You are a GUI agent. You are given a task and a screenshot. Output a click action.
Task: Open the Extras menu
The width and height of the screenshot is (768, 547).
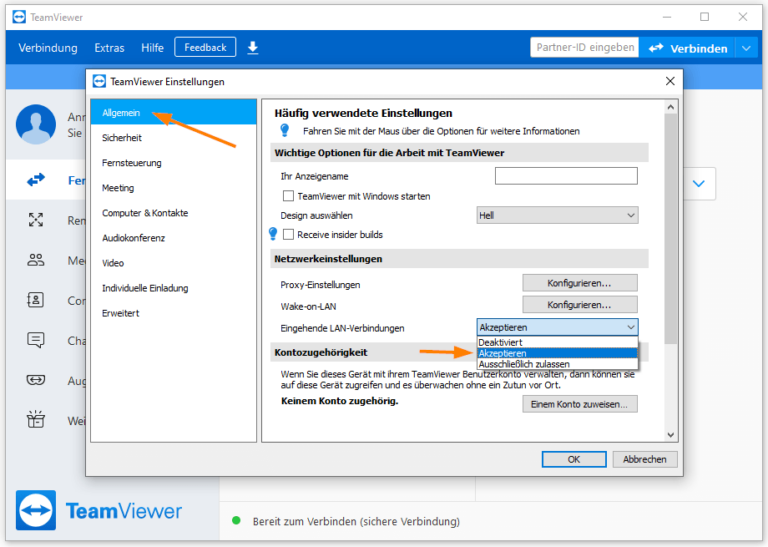point(109,48)
